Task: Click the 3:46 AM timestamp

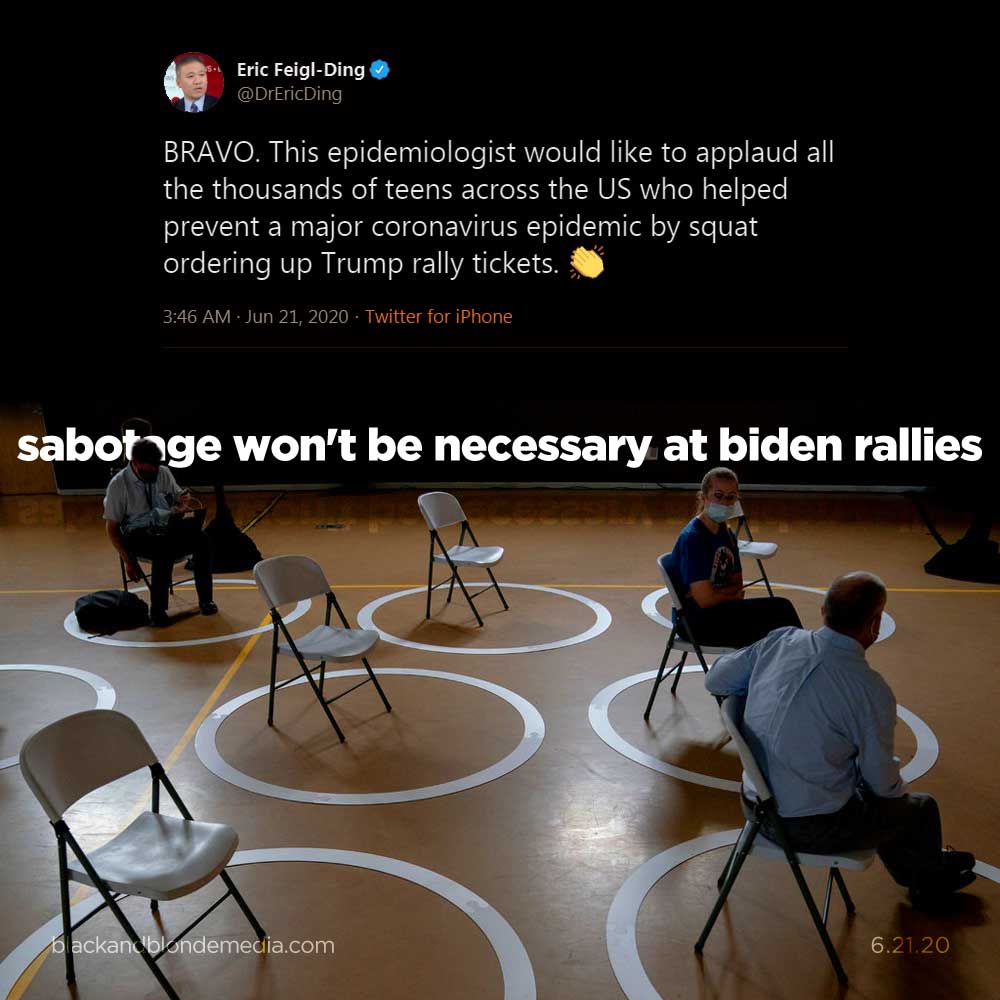Action: point(196,316)
